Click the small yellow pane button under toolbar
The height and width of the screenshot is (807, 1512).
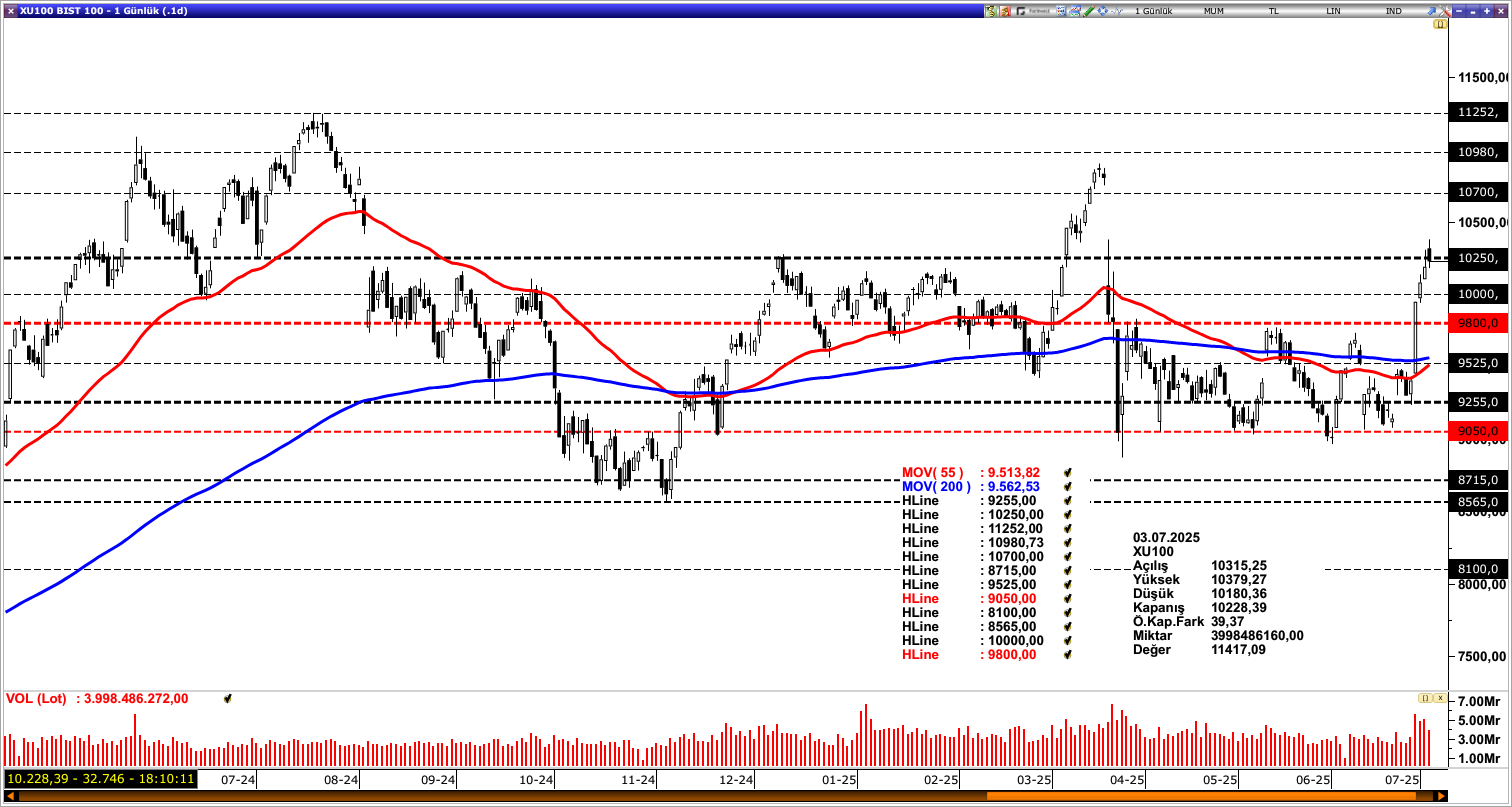click(x=1439, y=24)
